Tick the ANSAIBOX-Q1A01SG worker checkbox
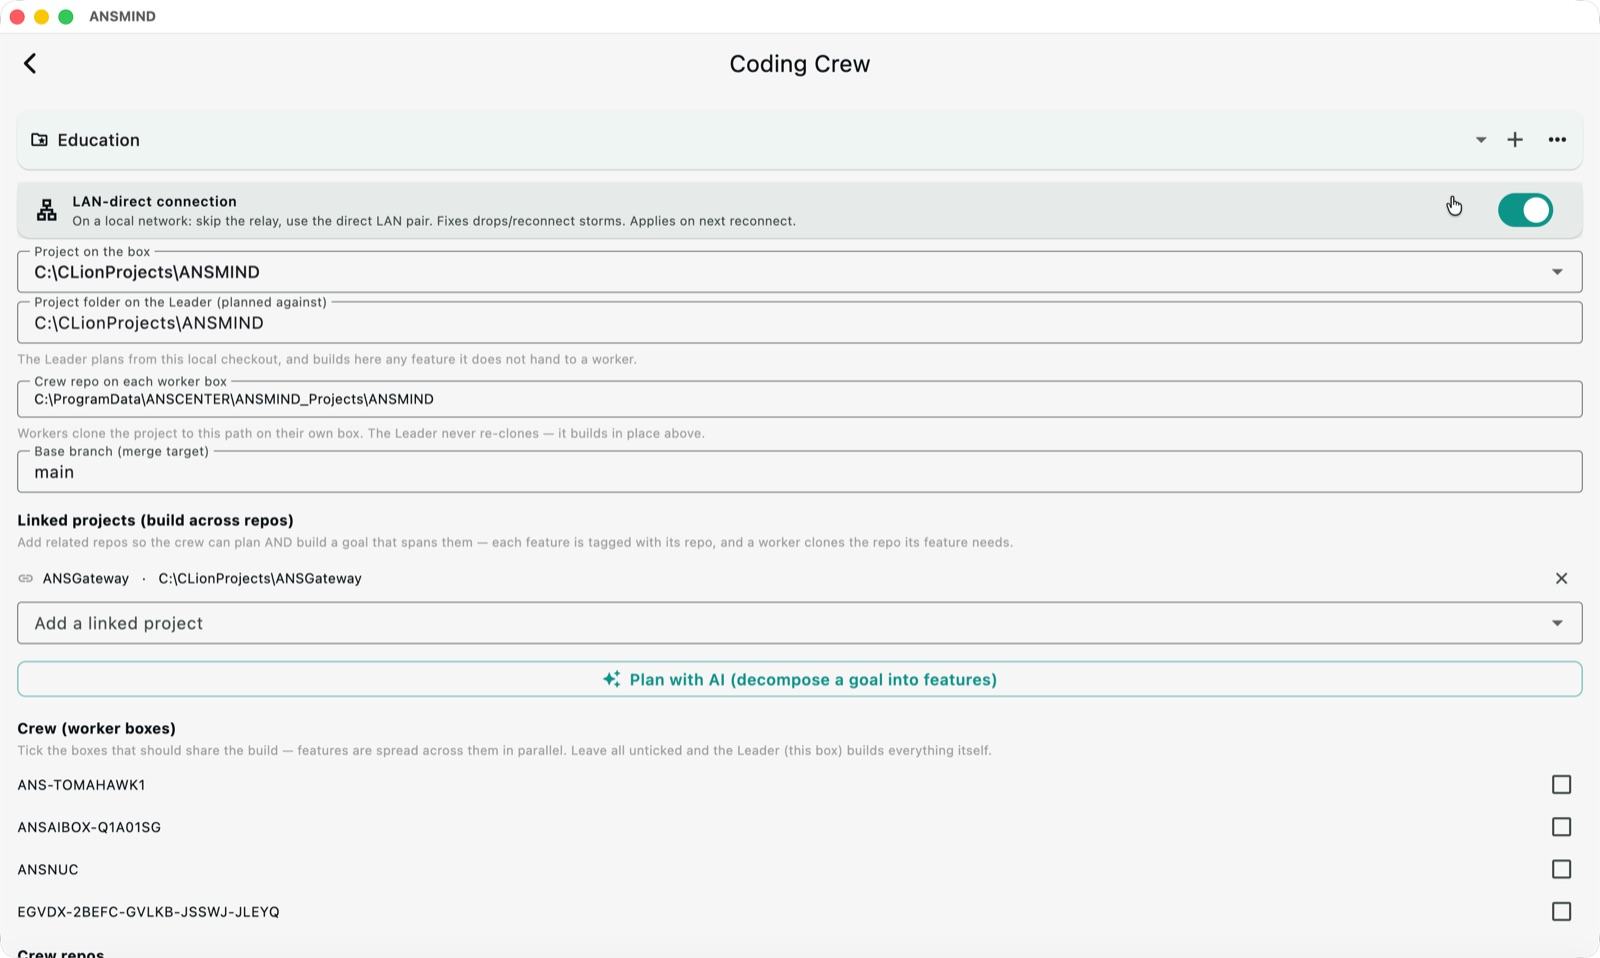The height and width of the screenshot is (958, 1600). 1561,827
